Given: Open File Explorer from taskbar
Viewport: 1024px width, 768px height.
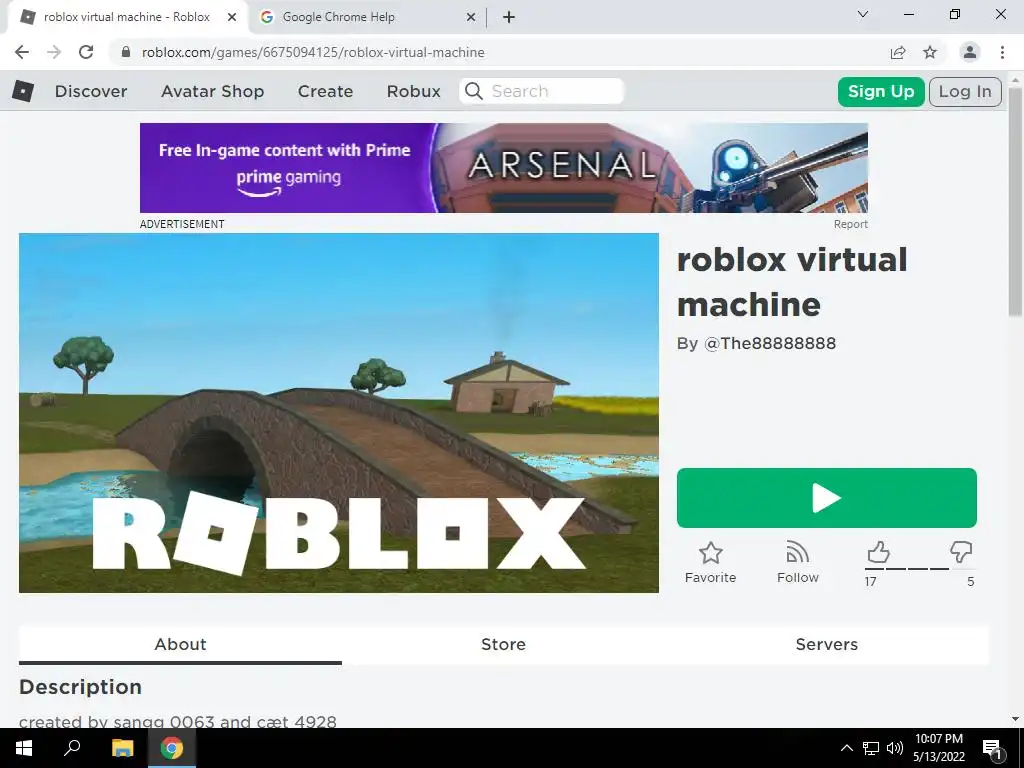Looking at the screenshot, I should (x=122, y=748).
